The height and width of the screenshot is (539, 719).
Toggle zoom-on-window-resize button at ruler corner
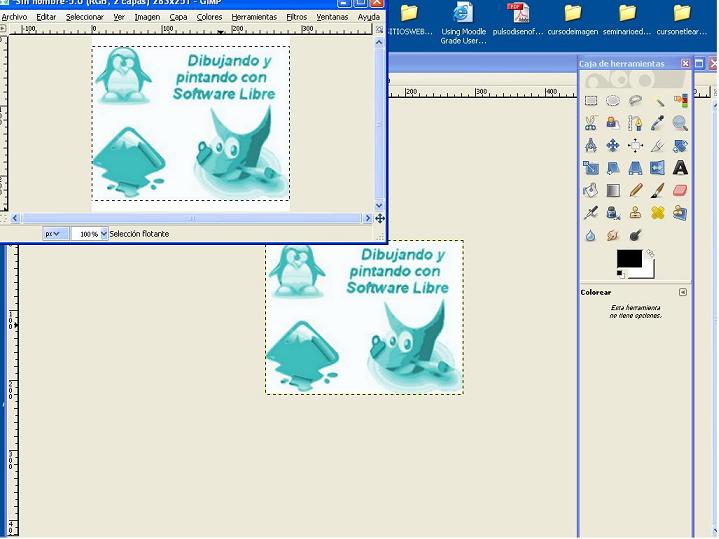click(380, 29)
